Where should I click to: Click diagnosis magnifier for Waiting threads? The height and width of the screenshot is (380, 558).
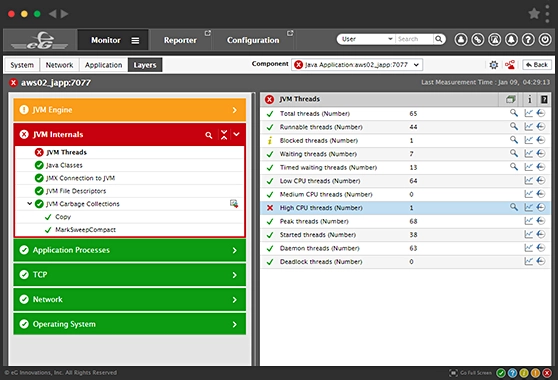(x=514, y=153)
